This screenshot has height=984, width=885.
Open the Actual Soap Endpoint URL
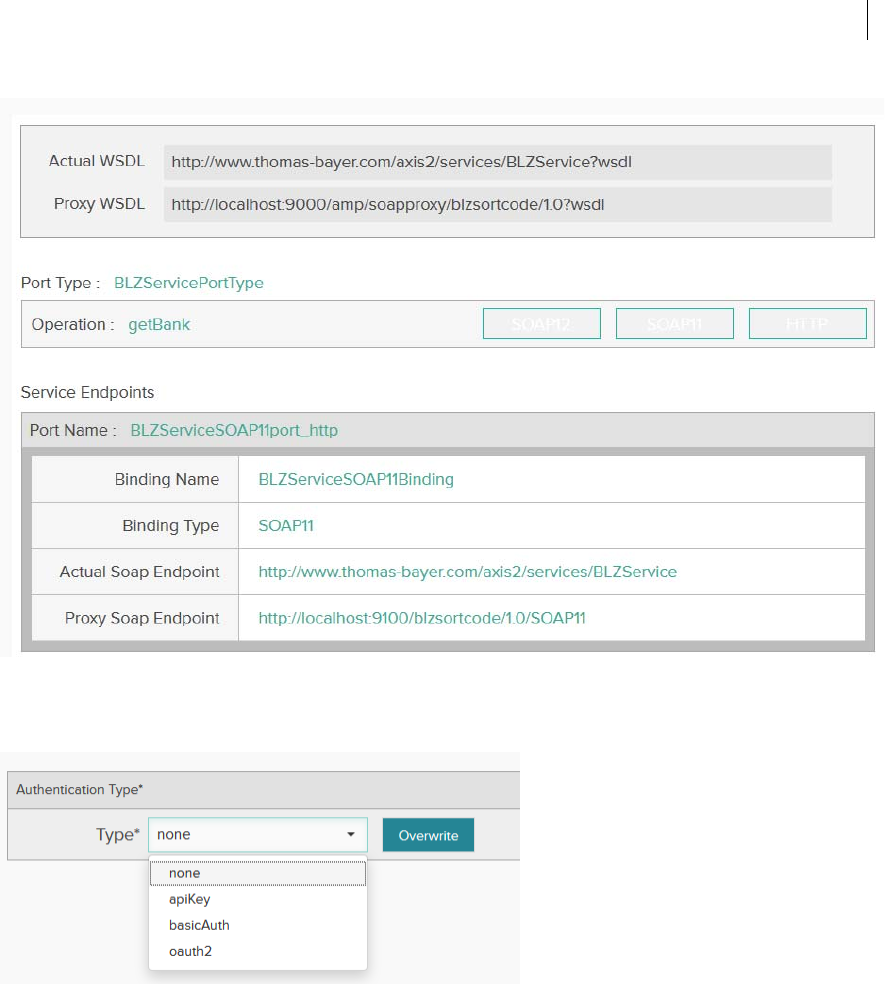coord(467,572)
